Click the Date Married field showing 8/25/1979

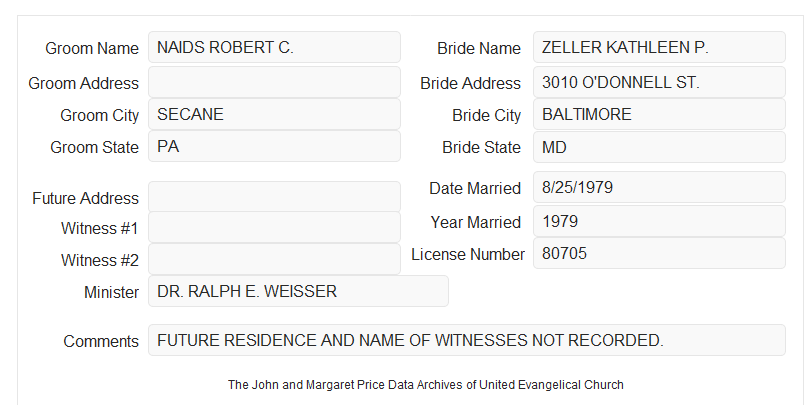(659, 187)
